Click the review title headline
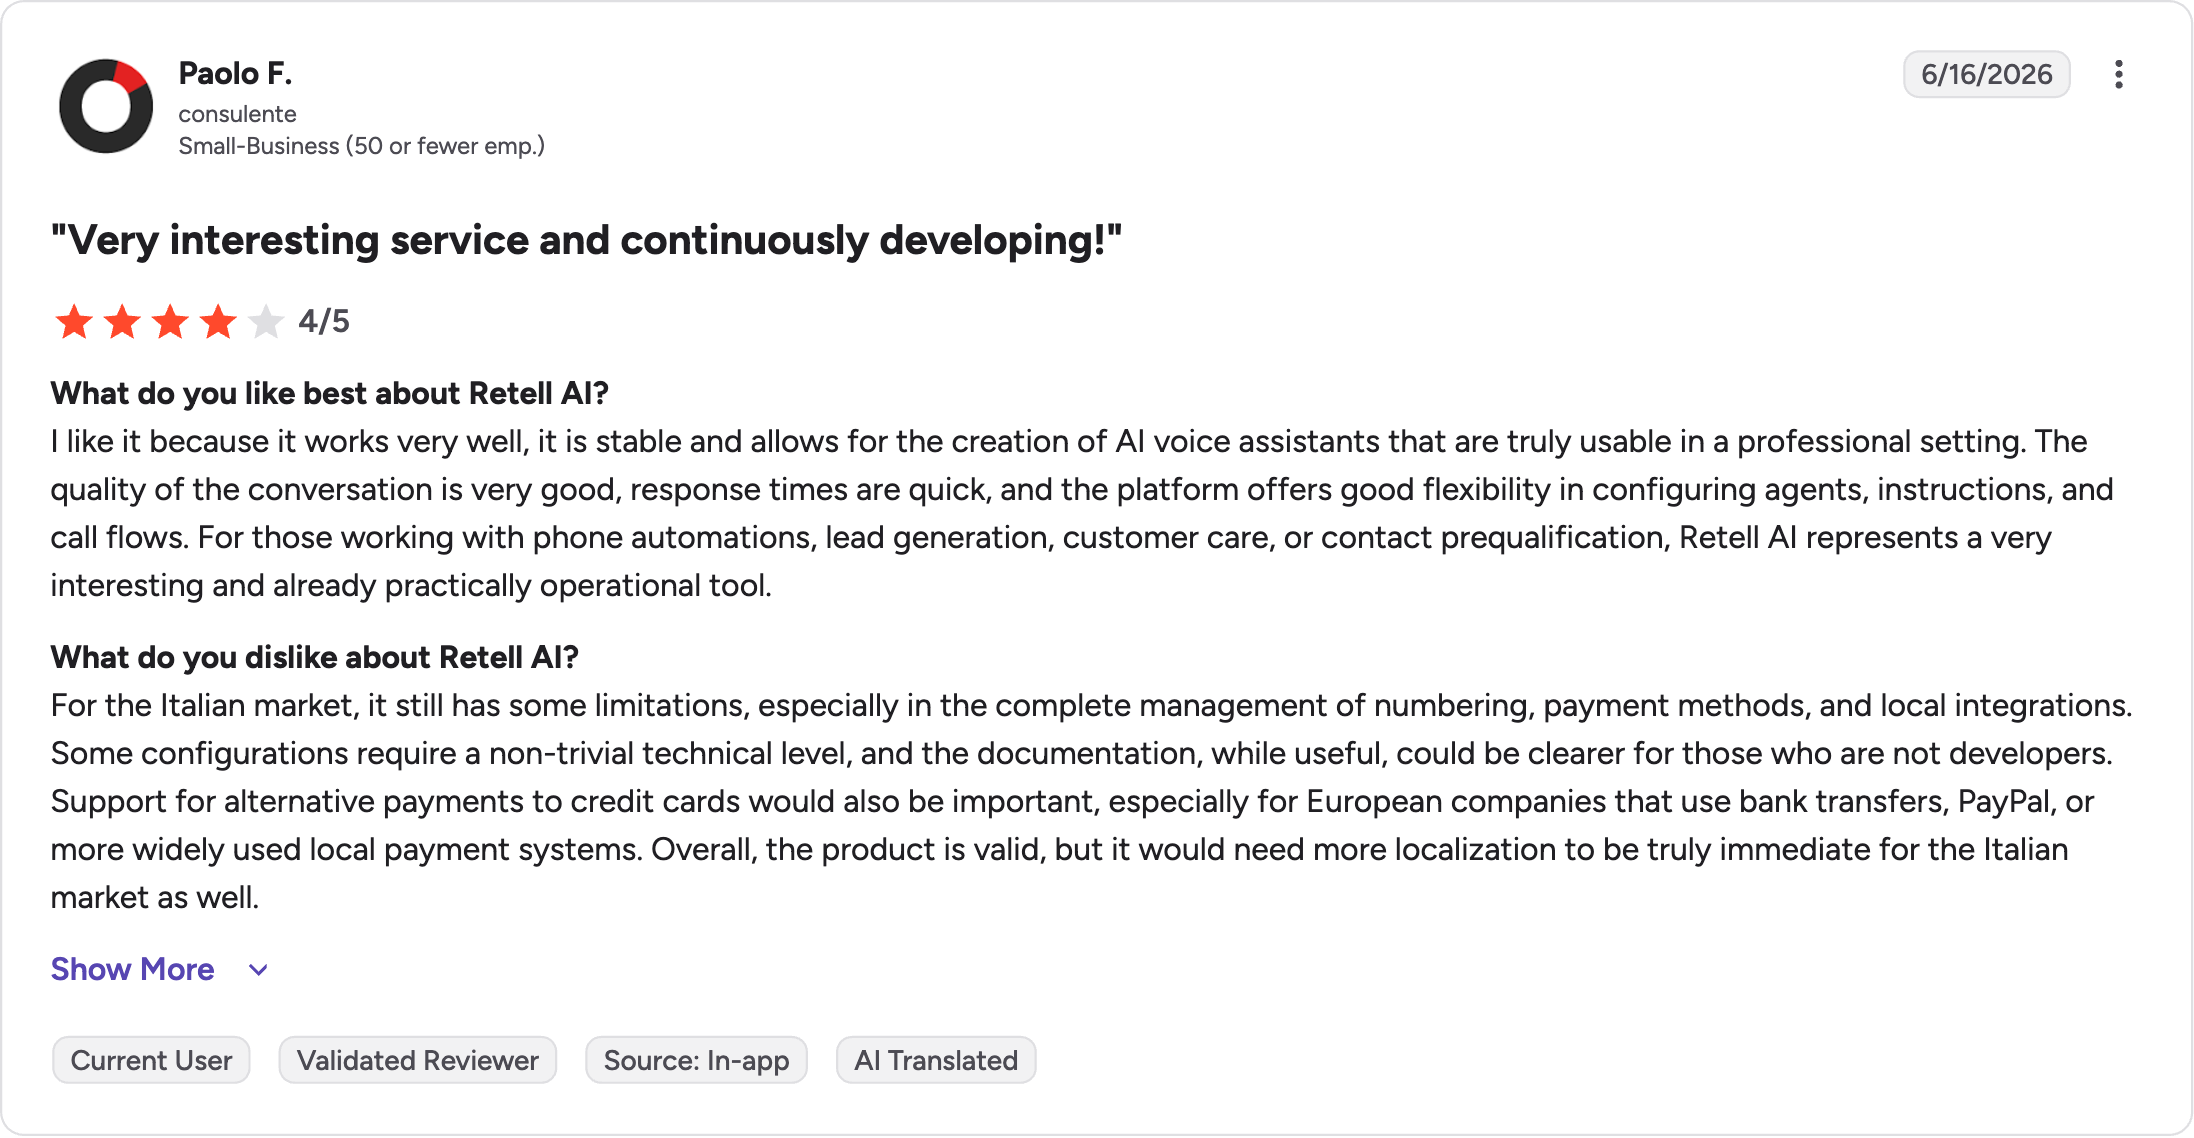This screenshot has height=1138, width=2194. click(x=586, y=240)
